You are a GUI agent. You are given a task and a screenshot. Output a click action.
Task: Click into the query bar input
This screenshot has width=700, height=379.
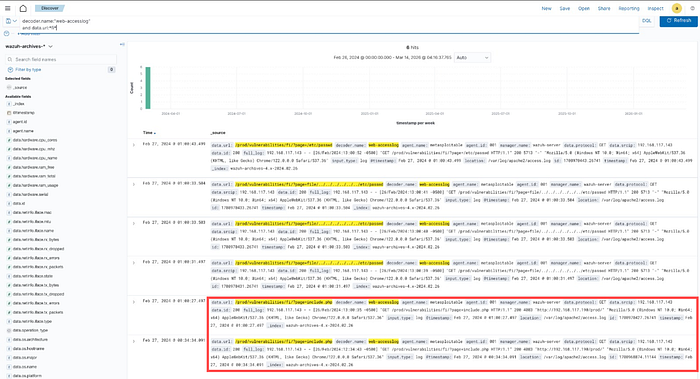(x=329, y=24)
